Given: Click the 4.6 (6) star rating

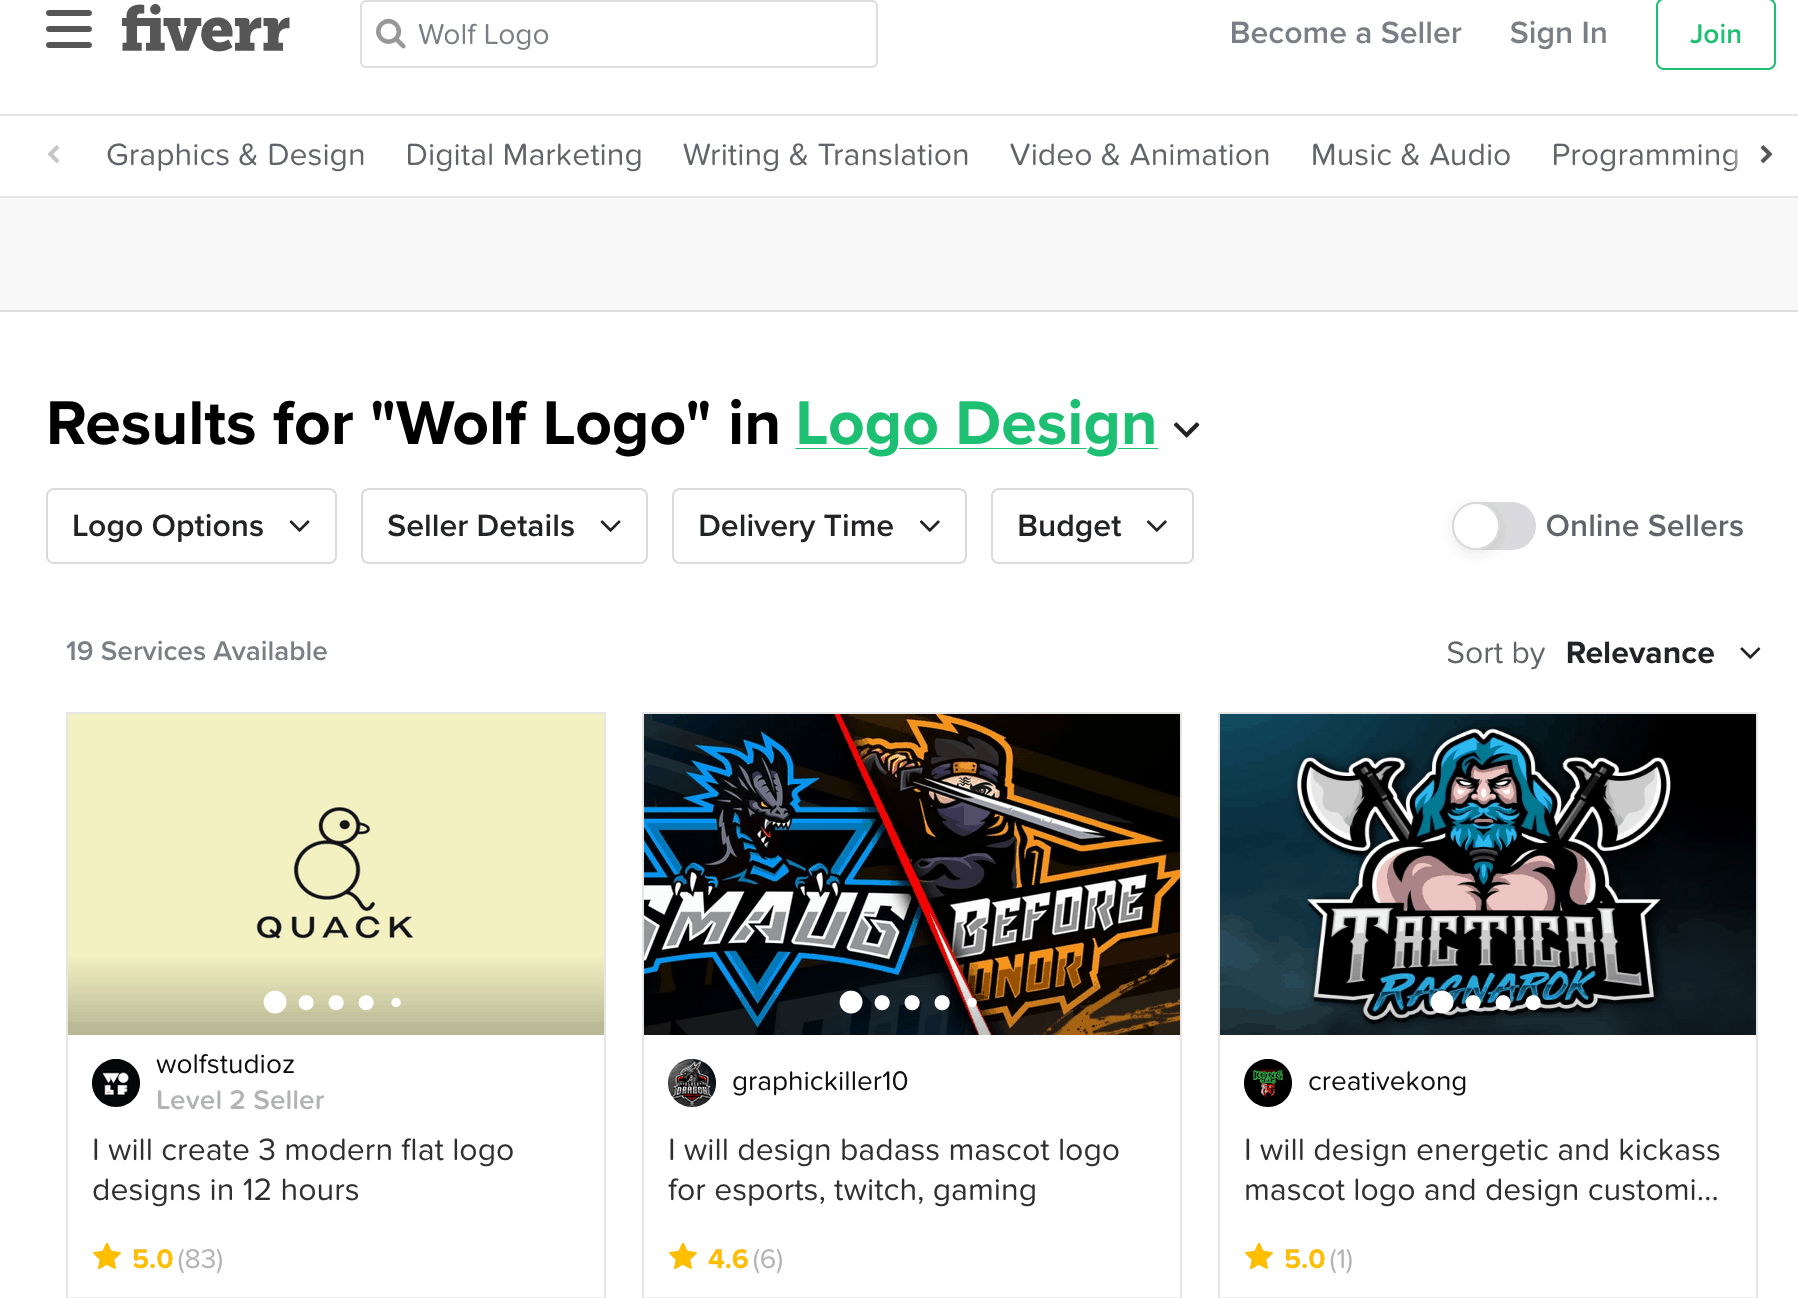Looking at the screenshot, I should pyautogui.click(x=726, y=1258).
